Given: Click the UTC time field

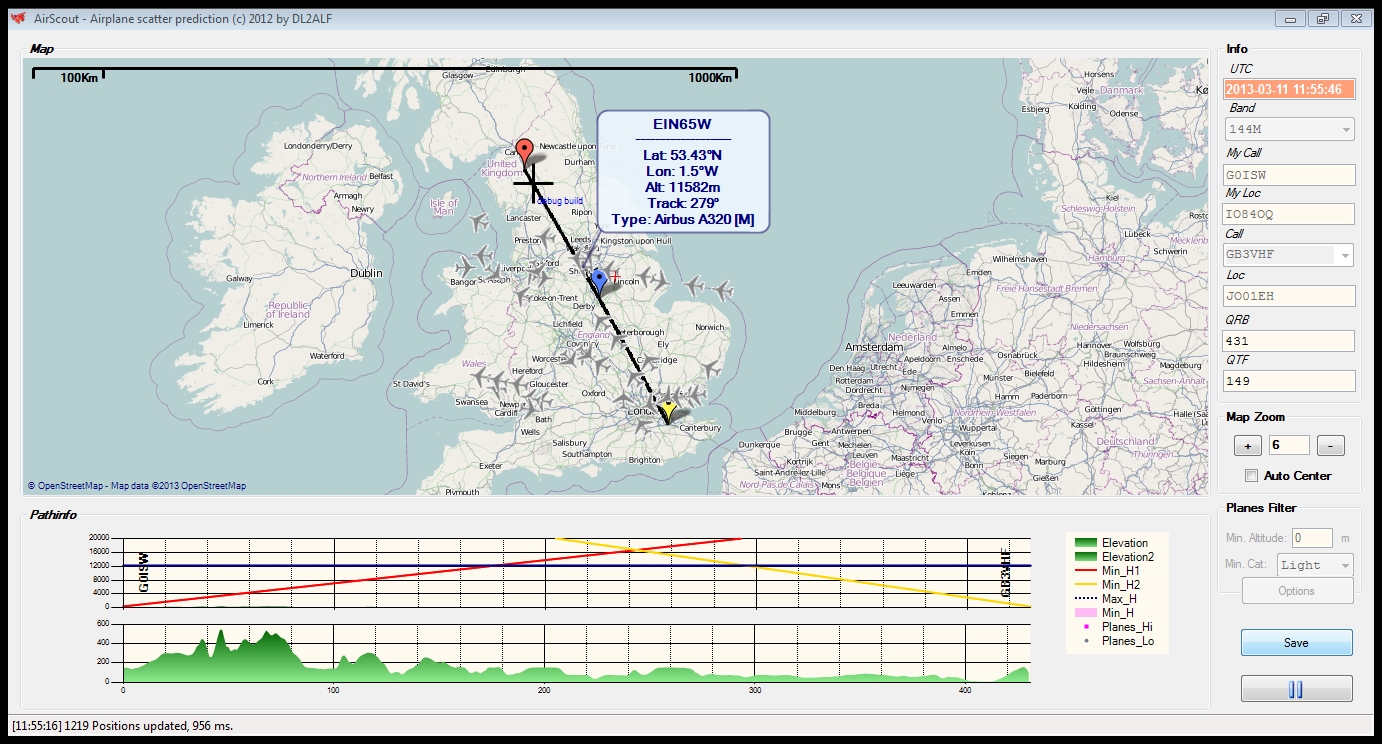Looking at the screenshot, I should [x=1290, y=89].
